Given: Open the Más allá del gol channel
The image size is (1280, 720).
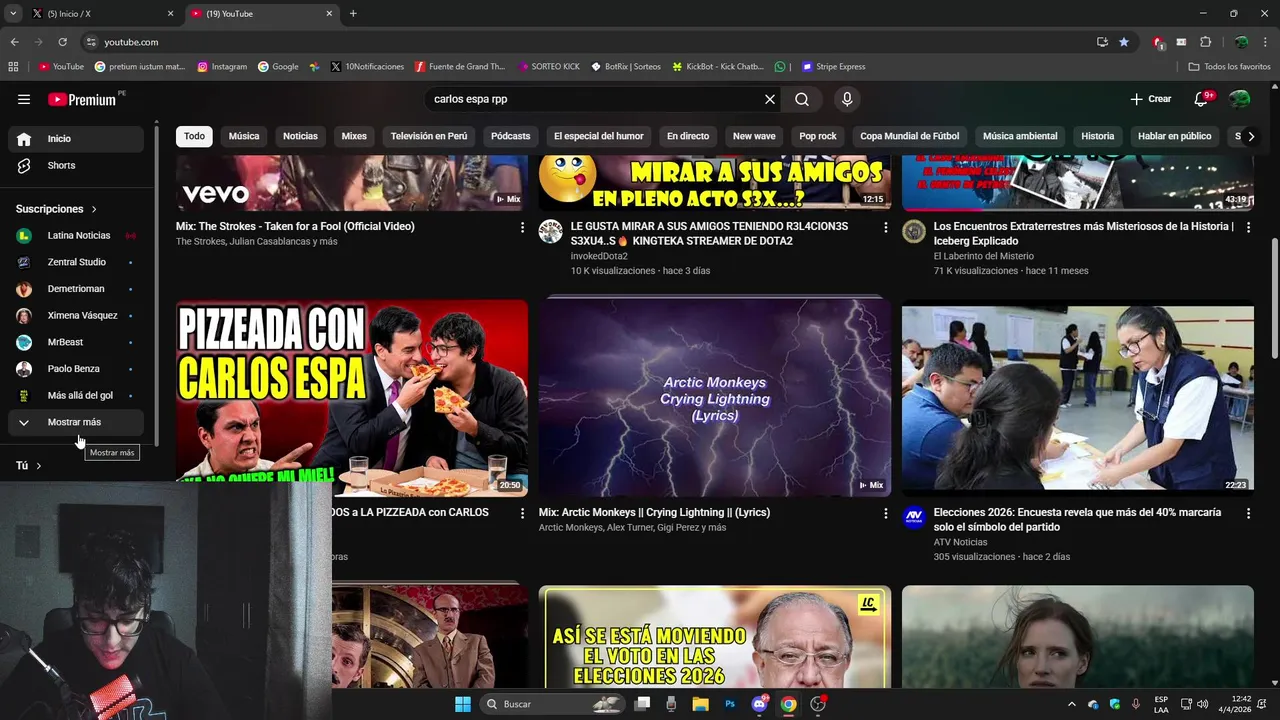Looking at the screenshot, I should point(76,395).
